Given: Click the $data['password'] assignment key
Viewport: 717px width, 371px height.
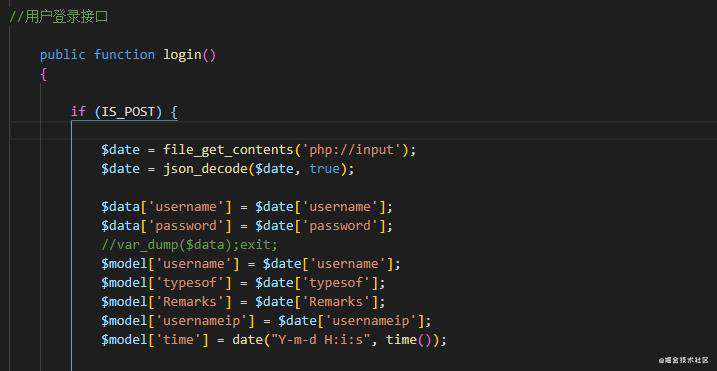Looking at the screenshot, I should (x=190, y=226).
